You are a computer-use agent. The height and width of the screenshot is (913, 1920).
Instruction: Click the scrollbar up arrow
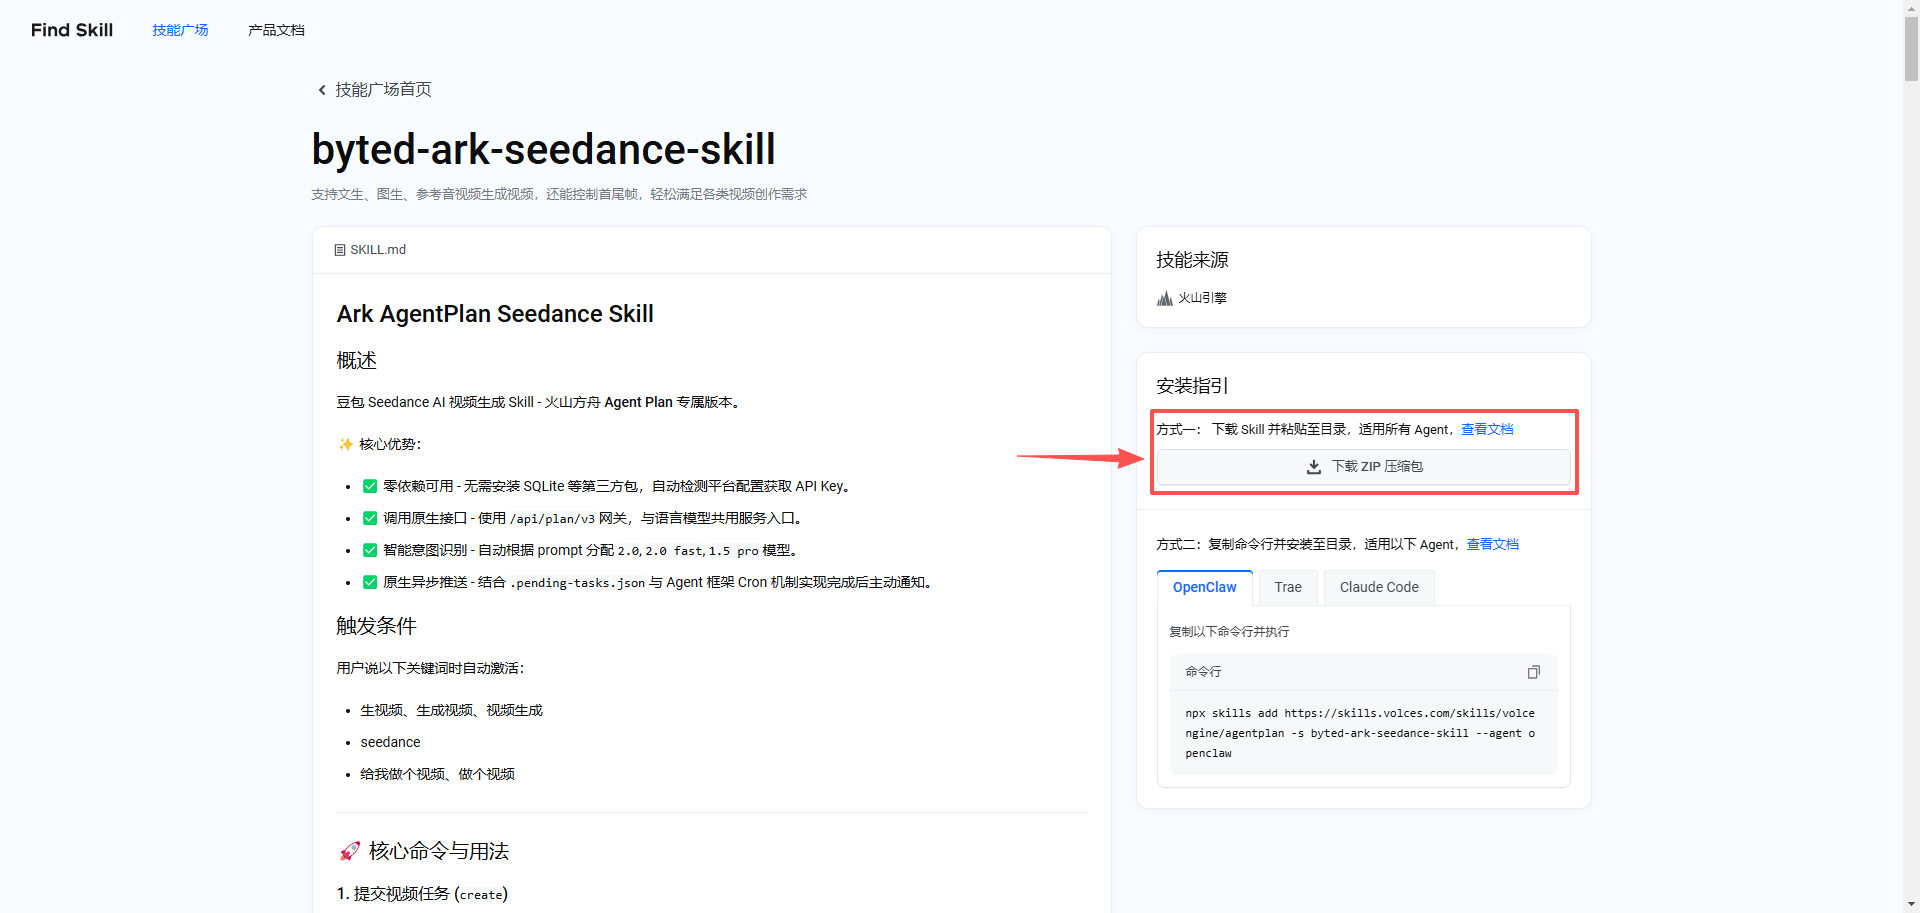tap(1911, 7)
